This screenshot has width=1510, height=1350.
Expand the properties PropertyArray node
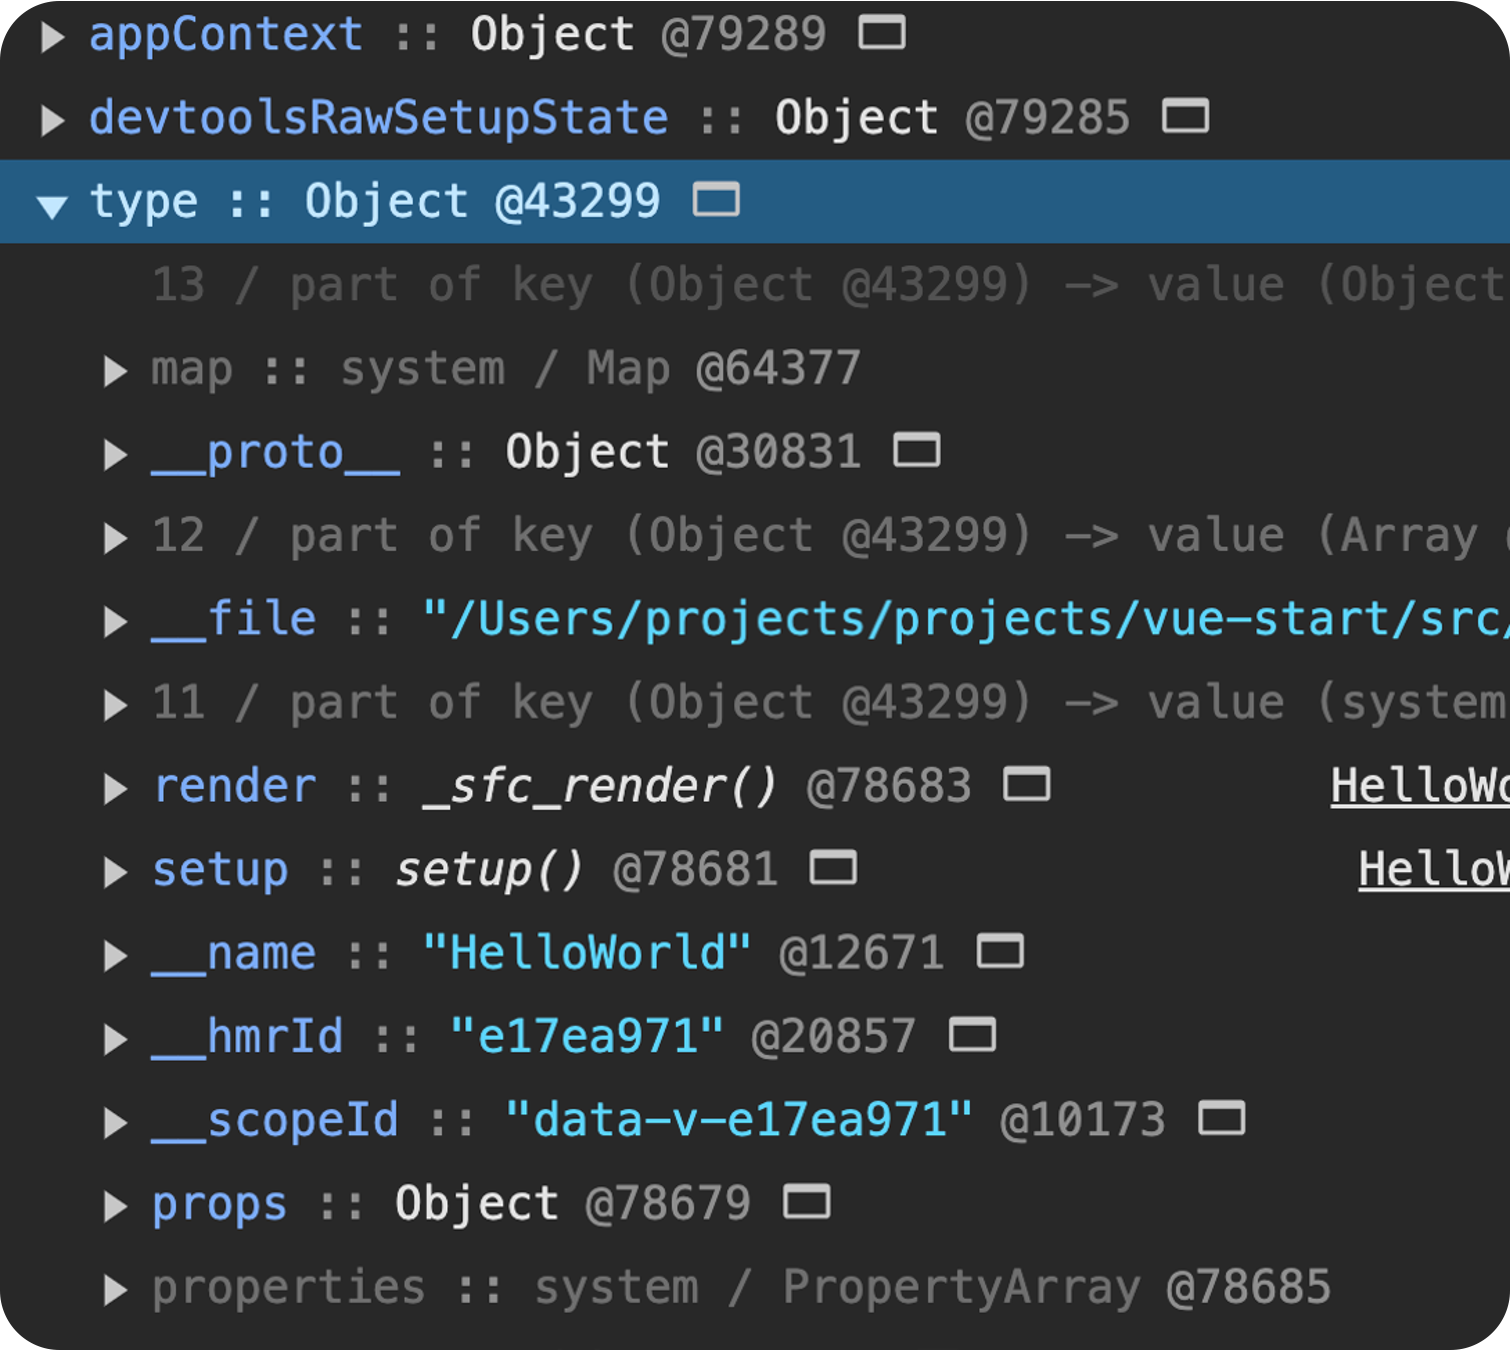[x=113, y=1287]
